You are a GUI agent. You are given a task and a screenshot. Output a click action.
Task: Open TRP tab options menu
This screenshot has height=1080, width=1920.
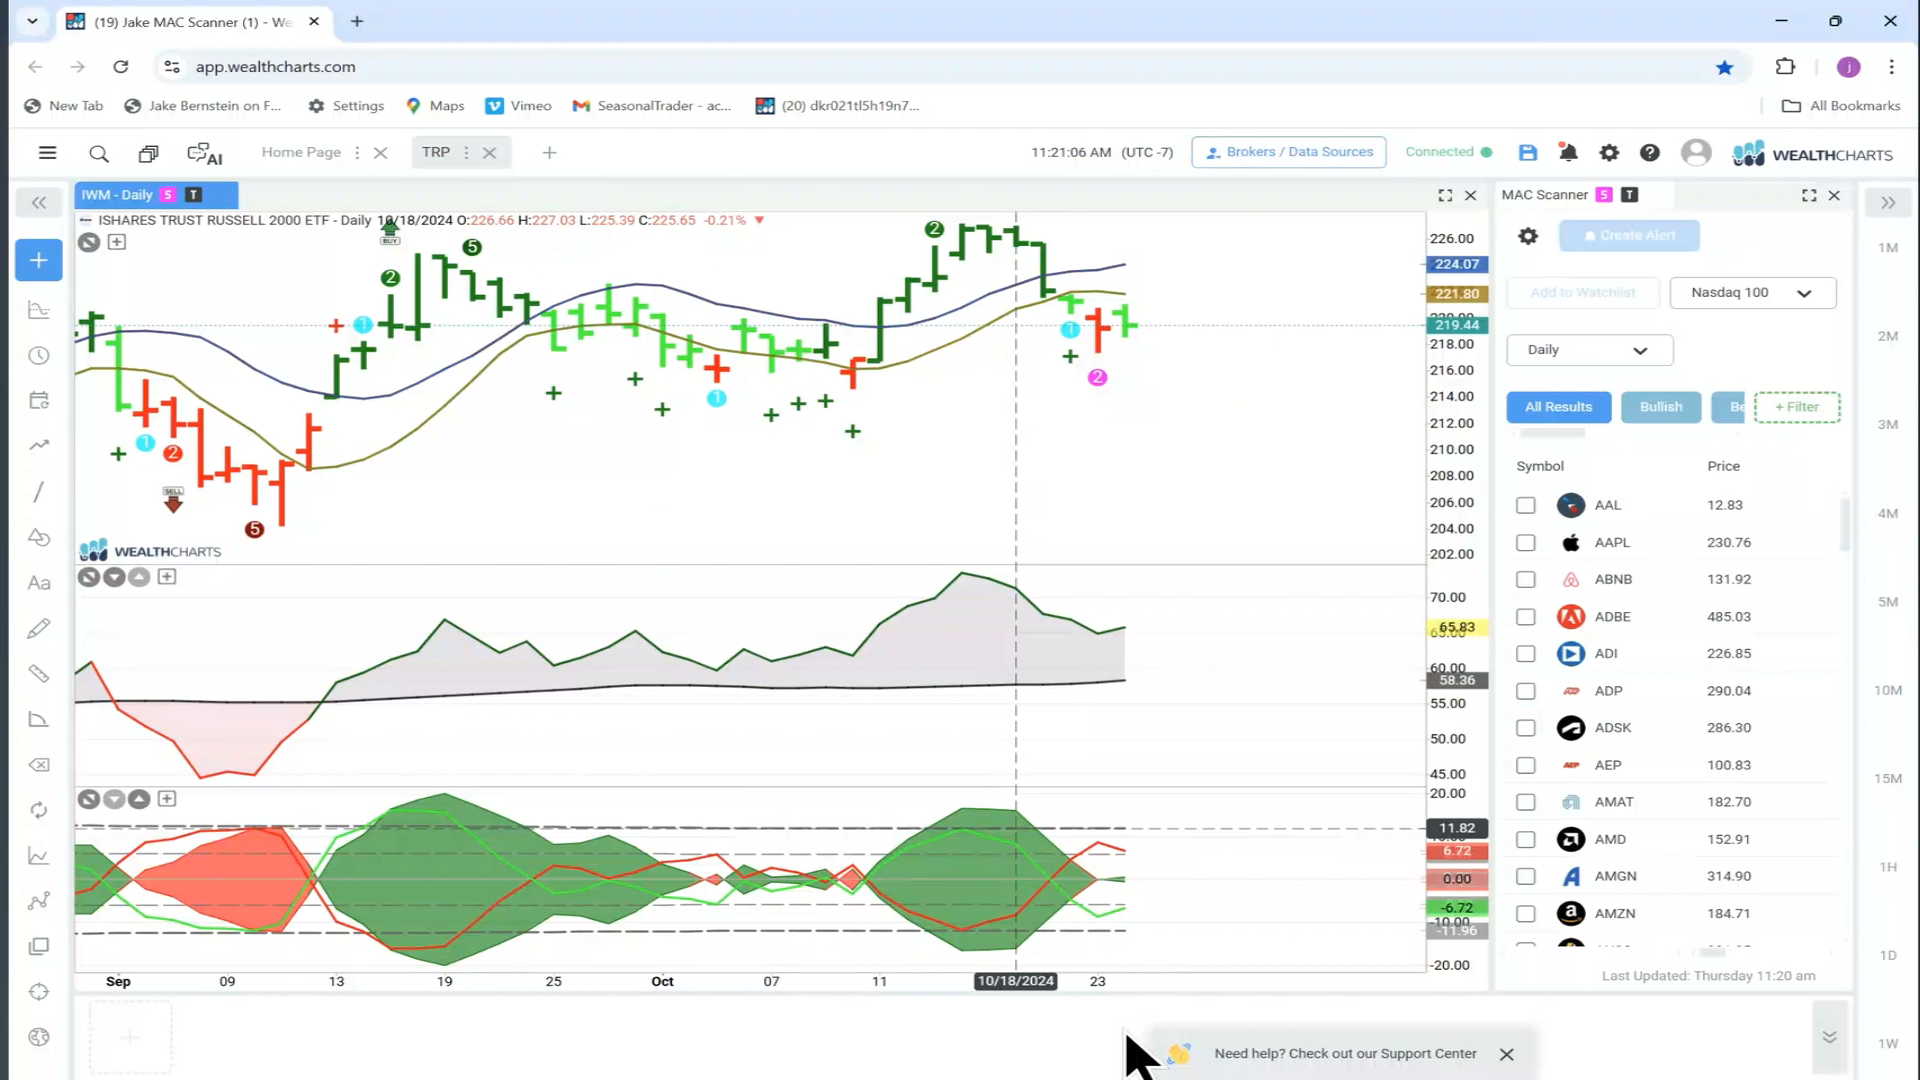(x=466, y=153)
